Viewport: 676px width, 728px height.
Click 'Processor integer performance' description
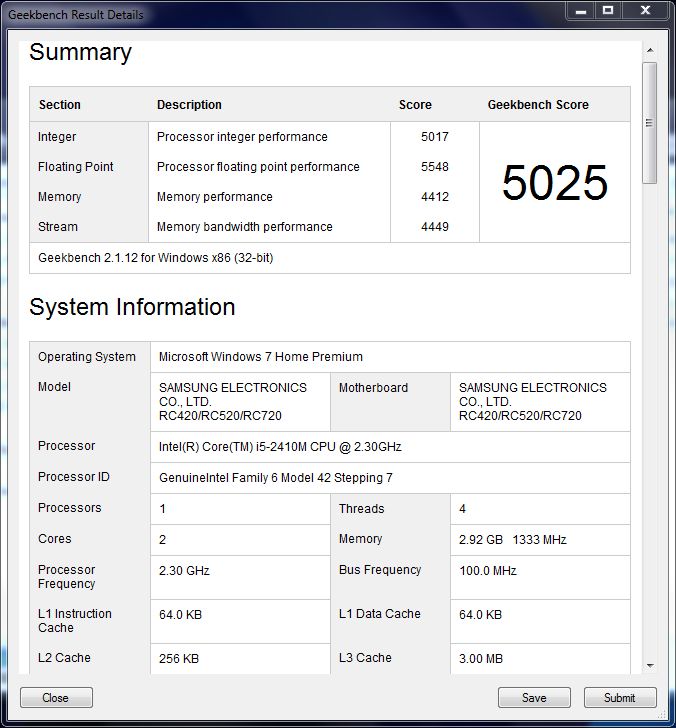click(242, 137)
